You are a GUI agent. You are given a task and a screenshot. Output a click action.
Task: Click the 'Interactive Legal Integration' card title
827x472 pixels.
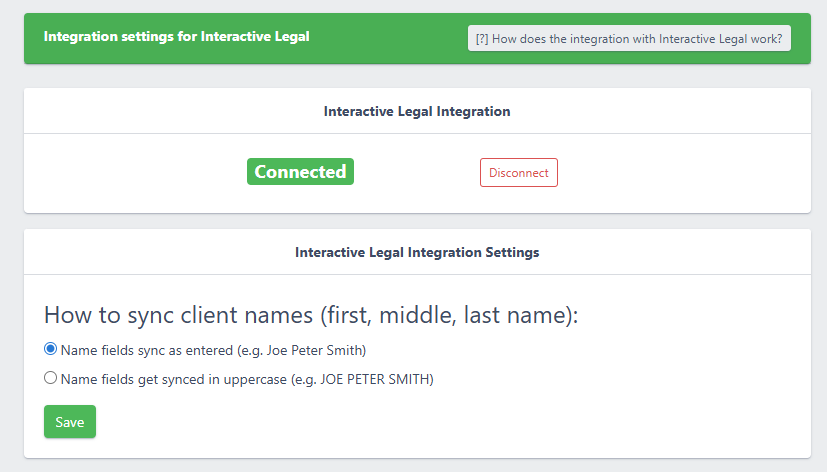click(x=417, y=111)
